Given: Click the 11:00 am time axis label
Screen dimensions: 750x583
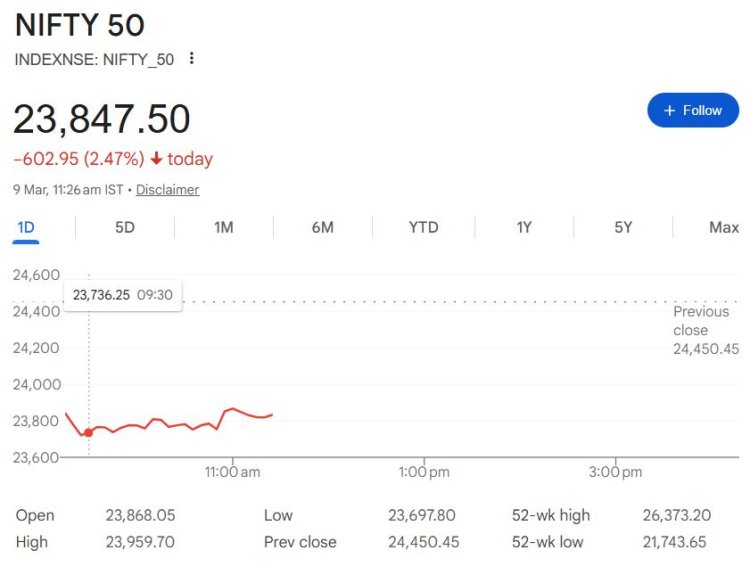Looking at the screenshot, I should (232, 471).
